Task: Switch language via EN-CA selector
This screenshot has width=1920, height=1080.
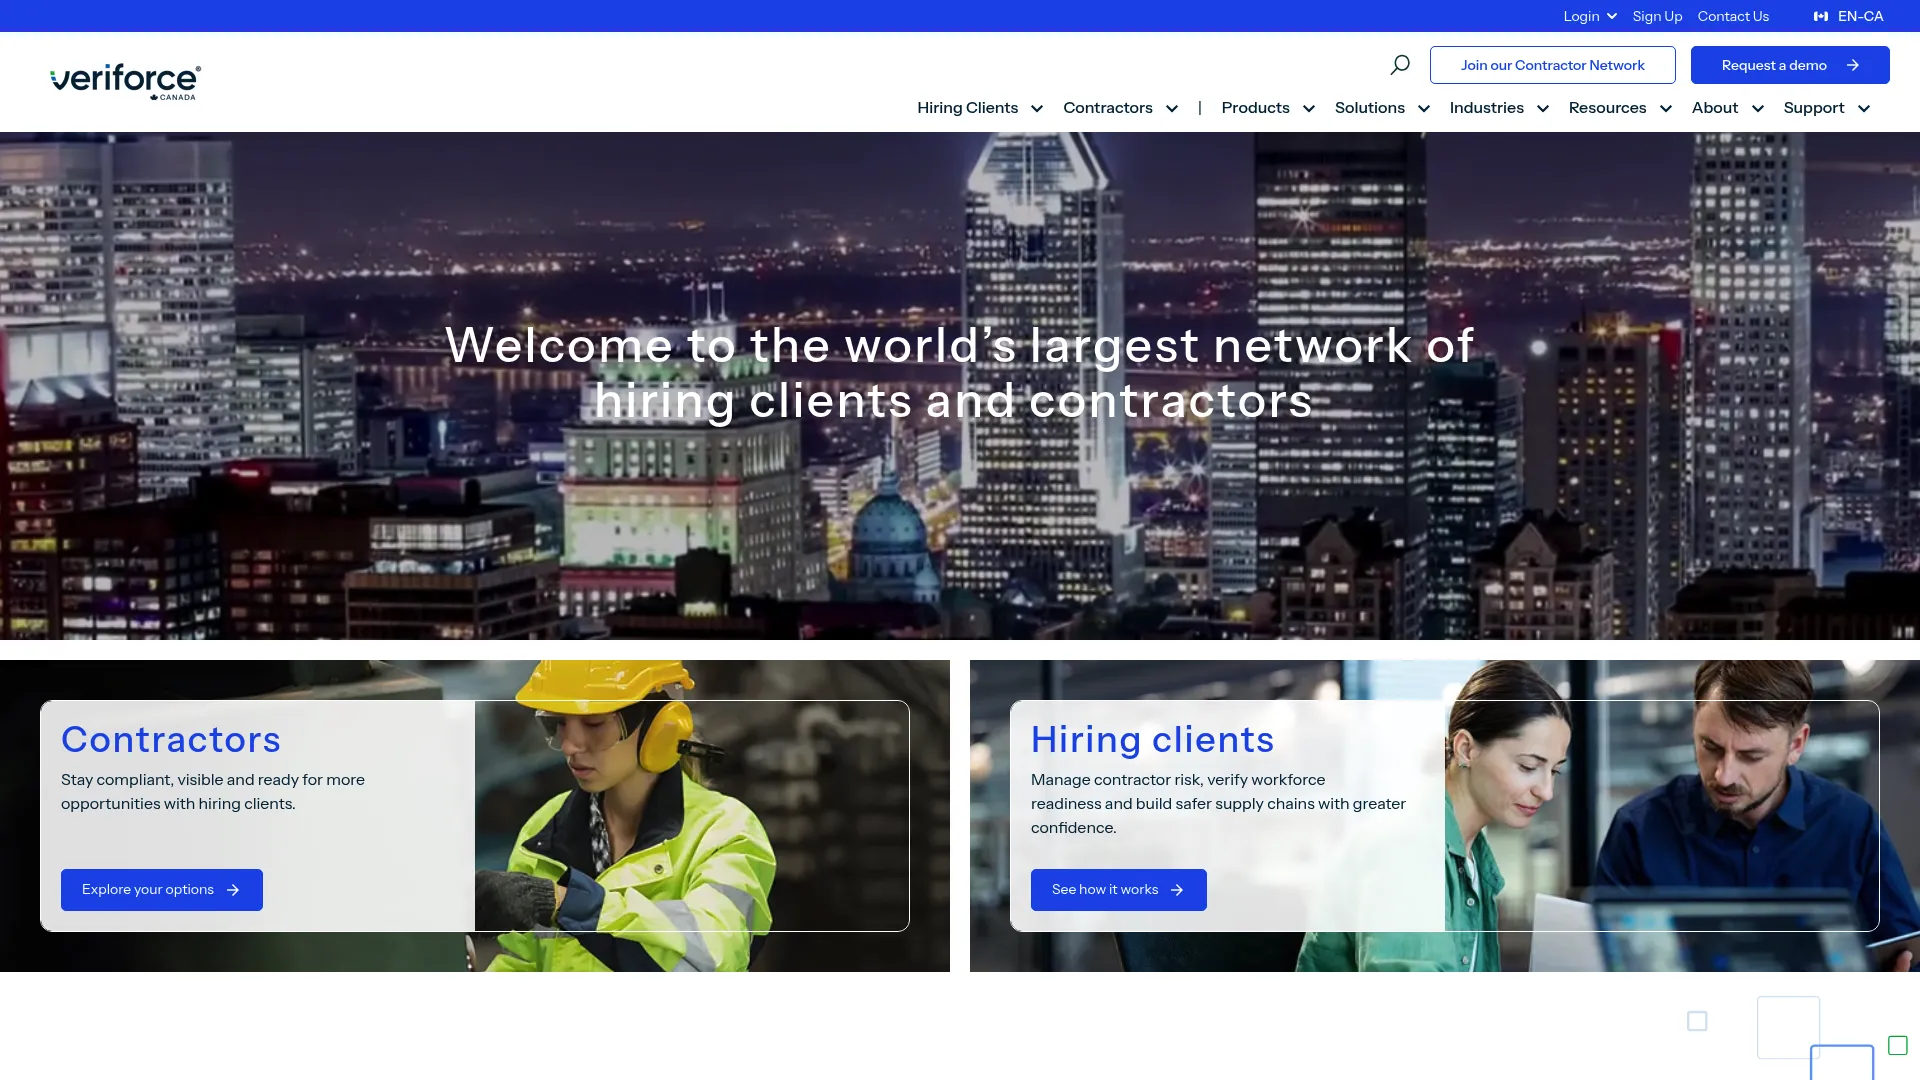Action: pyautogui.click(x=1848, y=16)
